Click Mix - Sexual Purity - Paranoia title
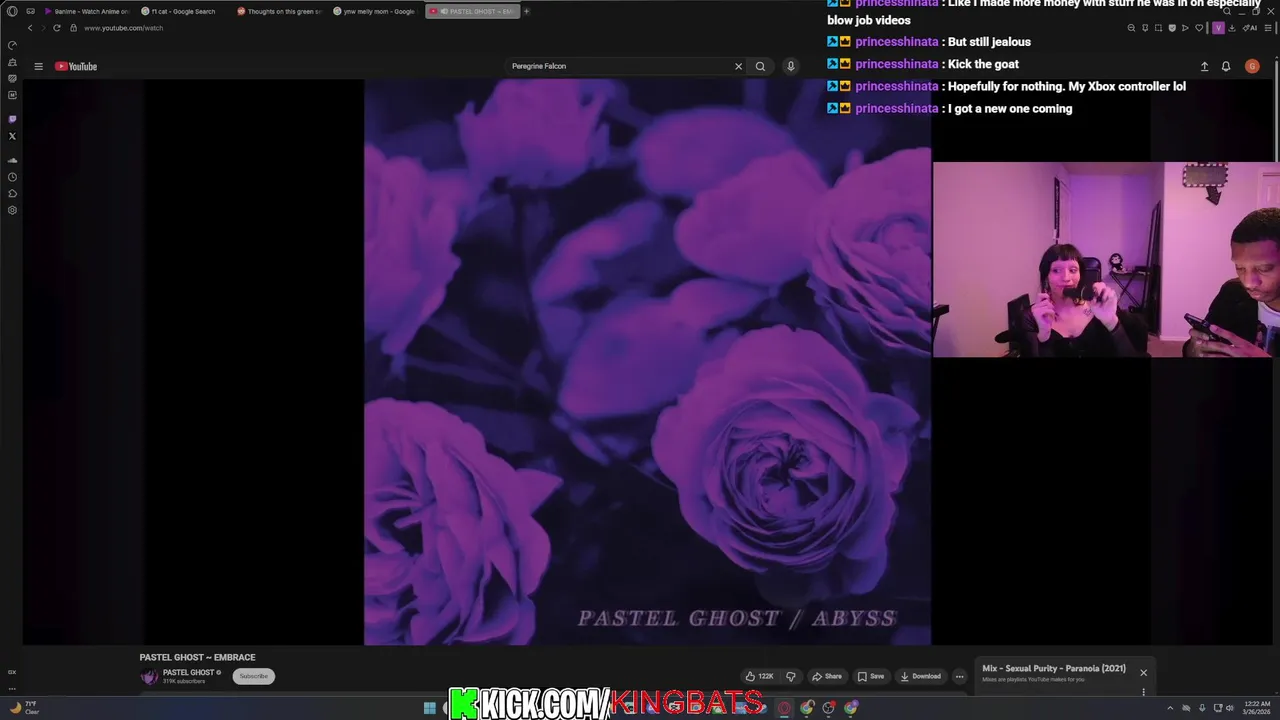 pos(1054,668)
